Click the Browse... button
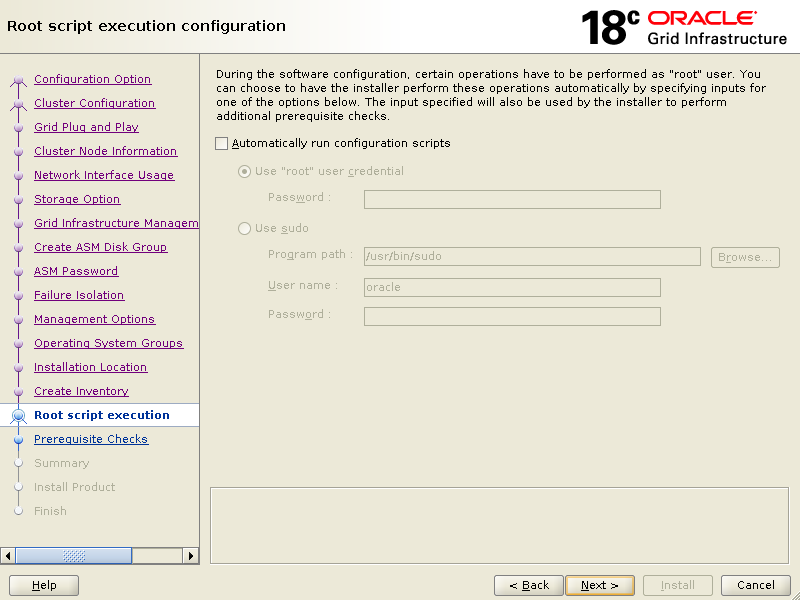This screenshot has width=800, height=600. [745, 257]
